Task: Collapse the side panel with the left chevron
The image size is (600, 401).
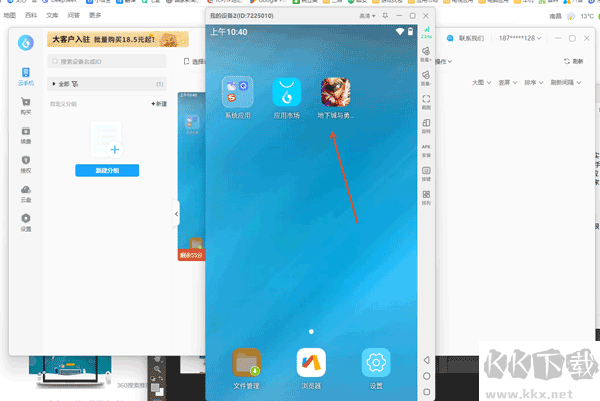Action: [x=176, y=214]
